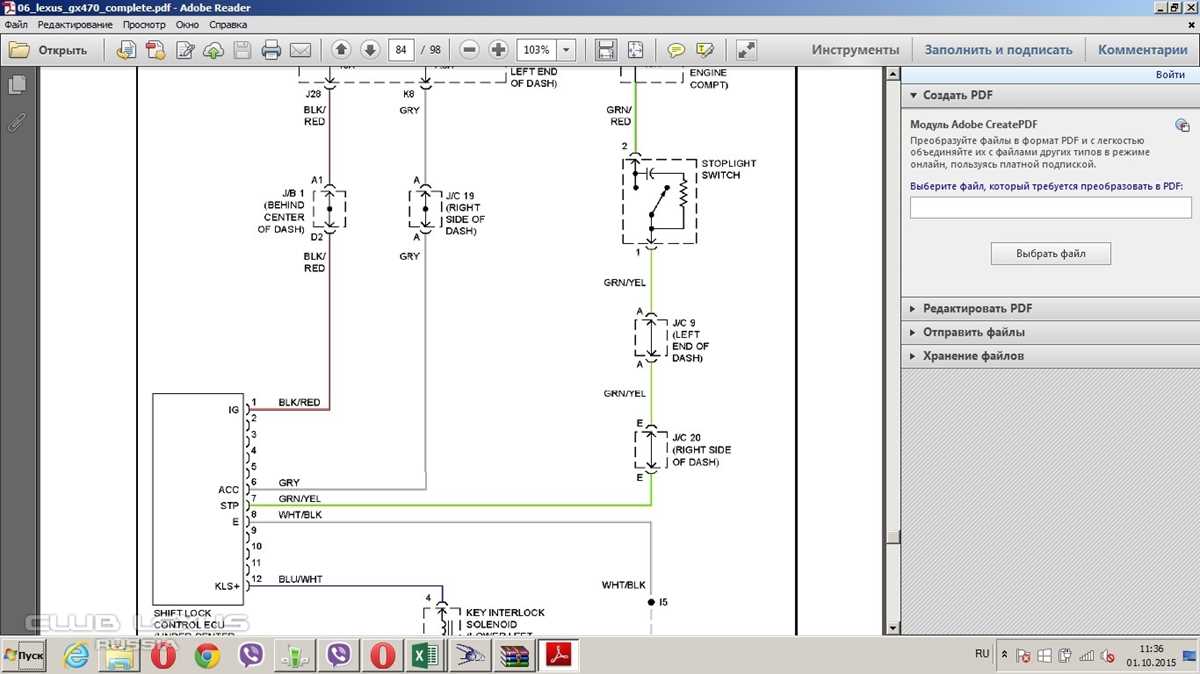Click the cloud upload toolbar icon
This screenshot has height=674, width=1200.
tap(213, 49)
